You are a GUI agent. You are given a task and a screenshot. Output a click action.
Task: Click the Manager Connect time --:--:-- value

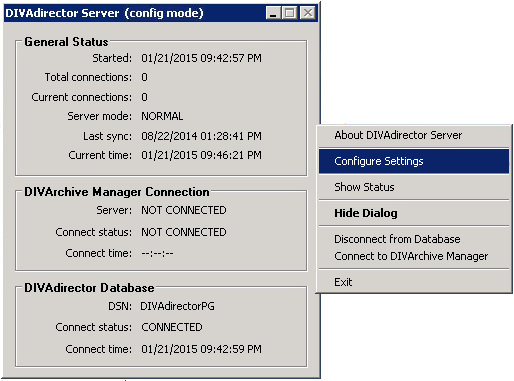tap(157, 253)
